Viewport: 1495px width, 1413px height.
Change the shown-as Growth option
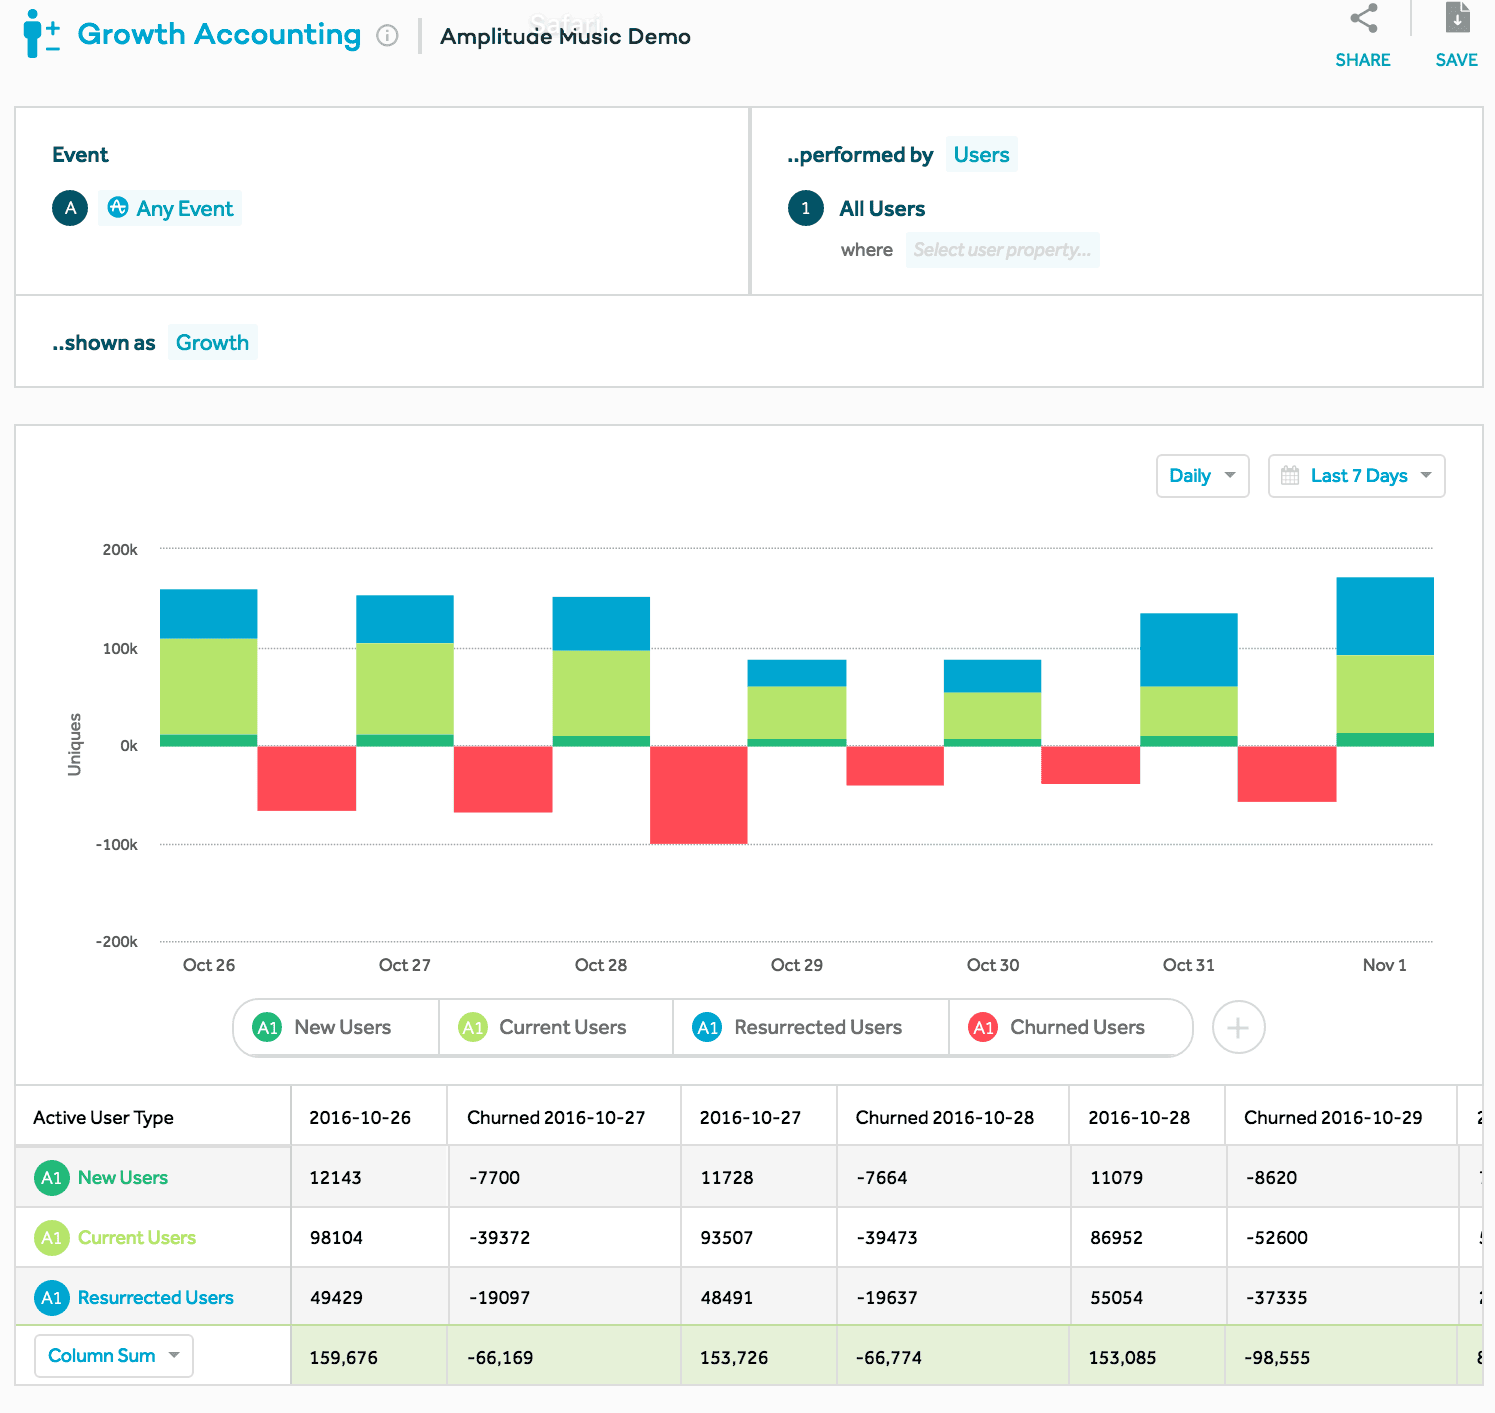(x=212, y=342)
